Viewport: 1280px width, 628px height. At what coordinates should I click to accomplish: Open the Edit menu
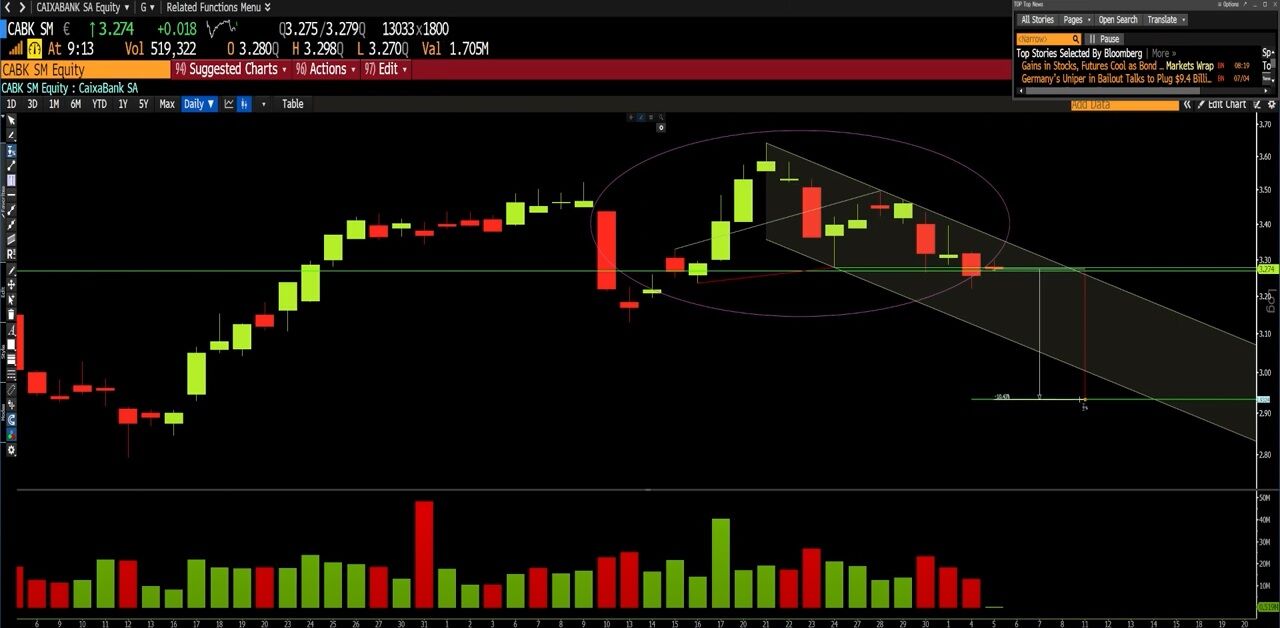pyautogui.click(x=385, y=69)
